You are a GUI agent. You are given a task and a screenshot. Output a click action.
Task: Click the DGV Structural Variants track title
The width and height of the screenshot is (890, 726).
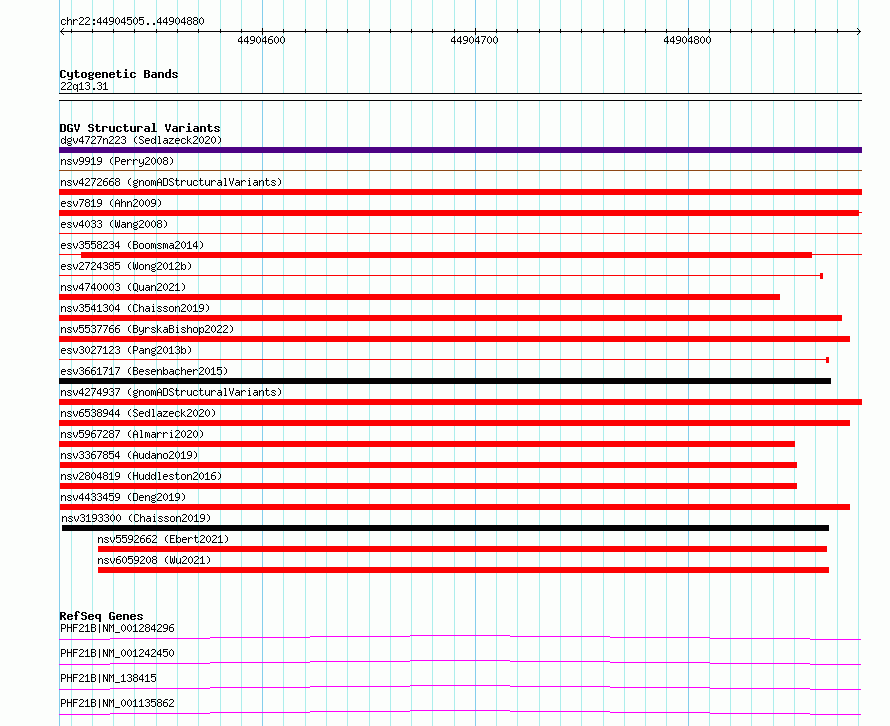(x=140, y=128)
